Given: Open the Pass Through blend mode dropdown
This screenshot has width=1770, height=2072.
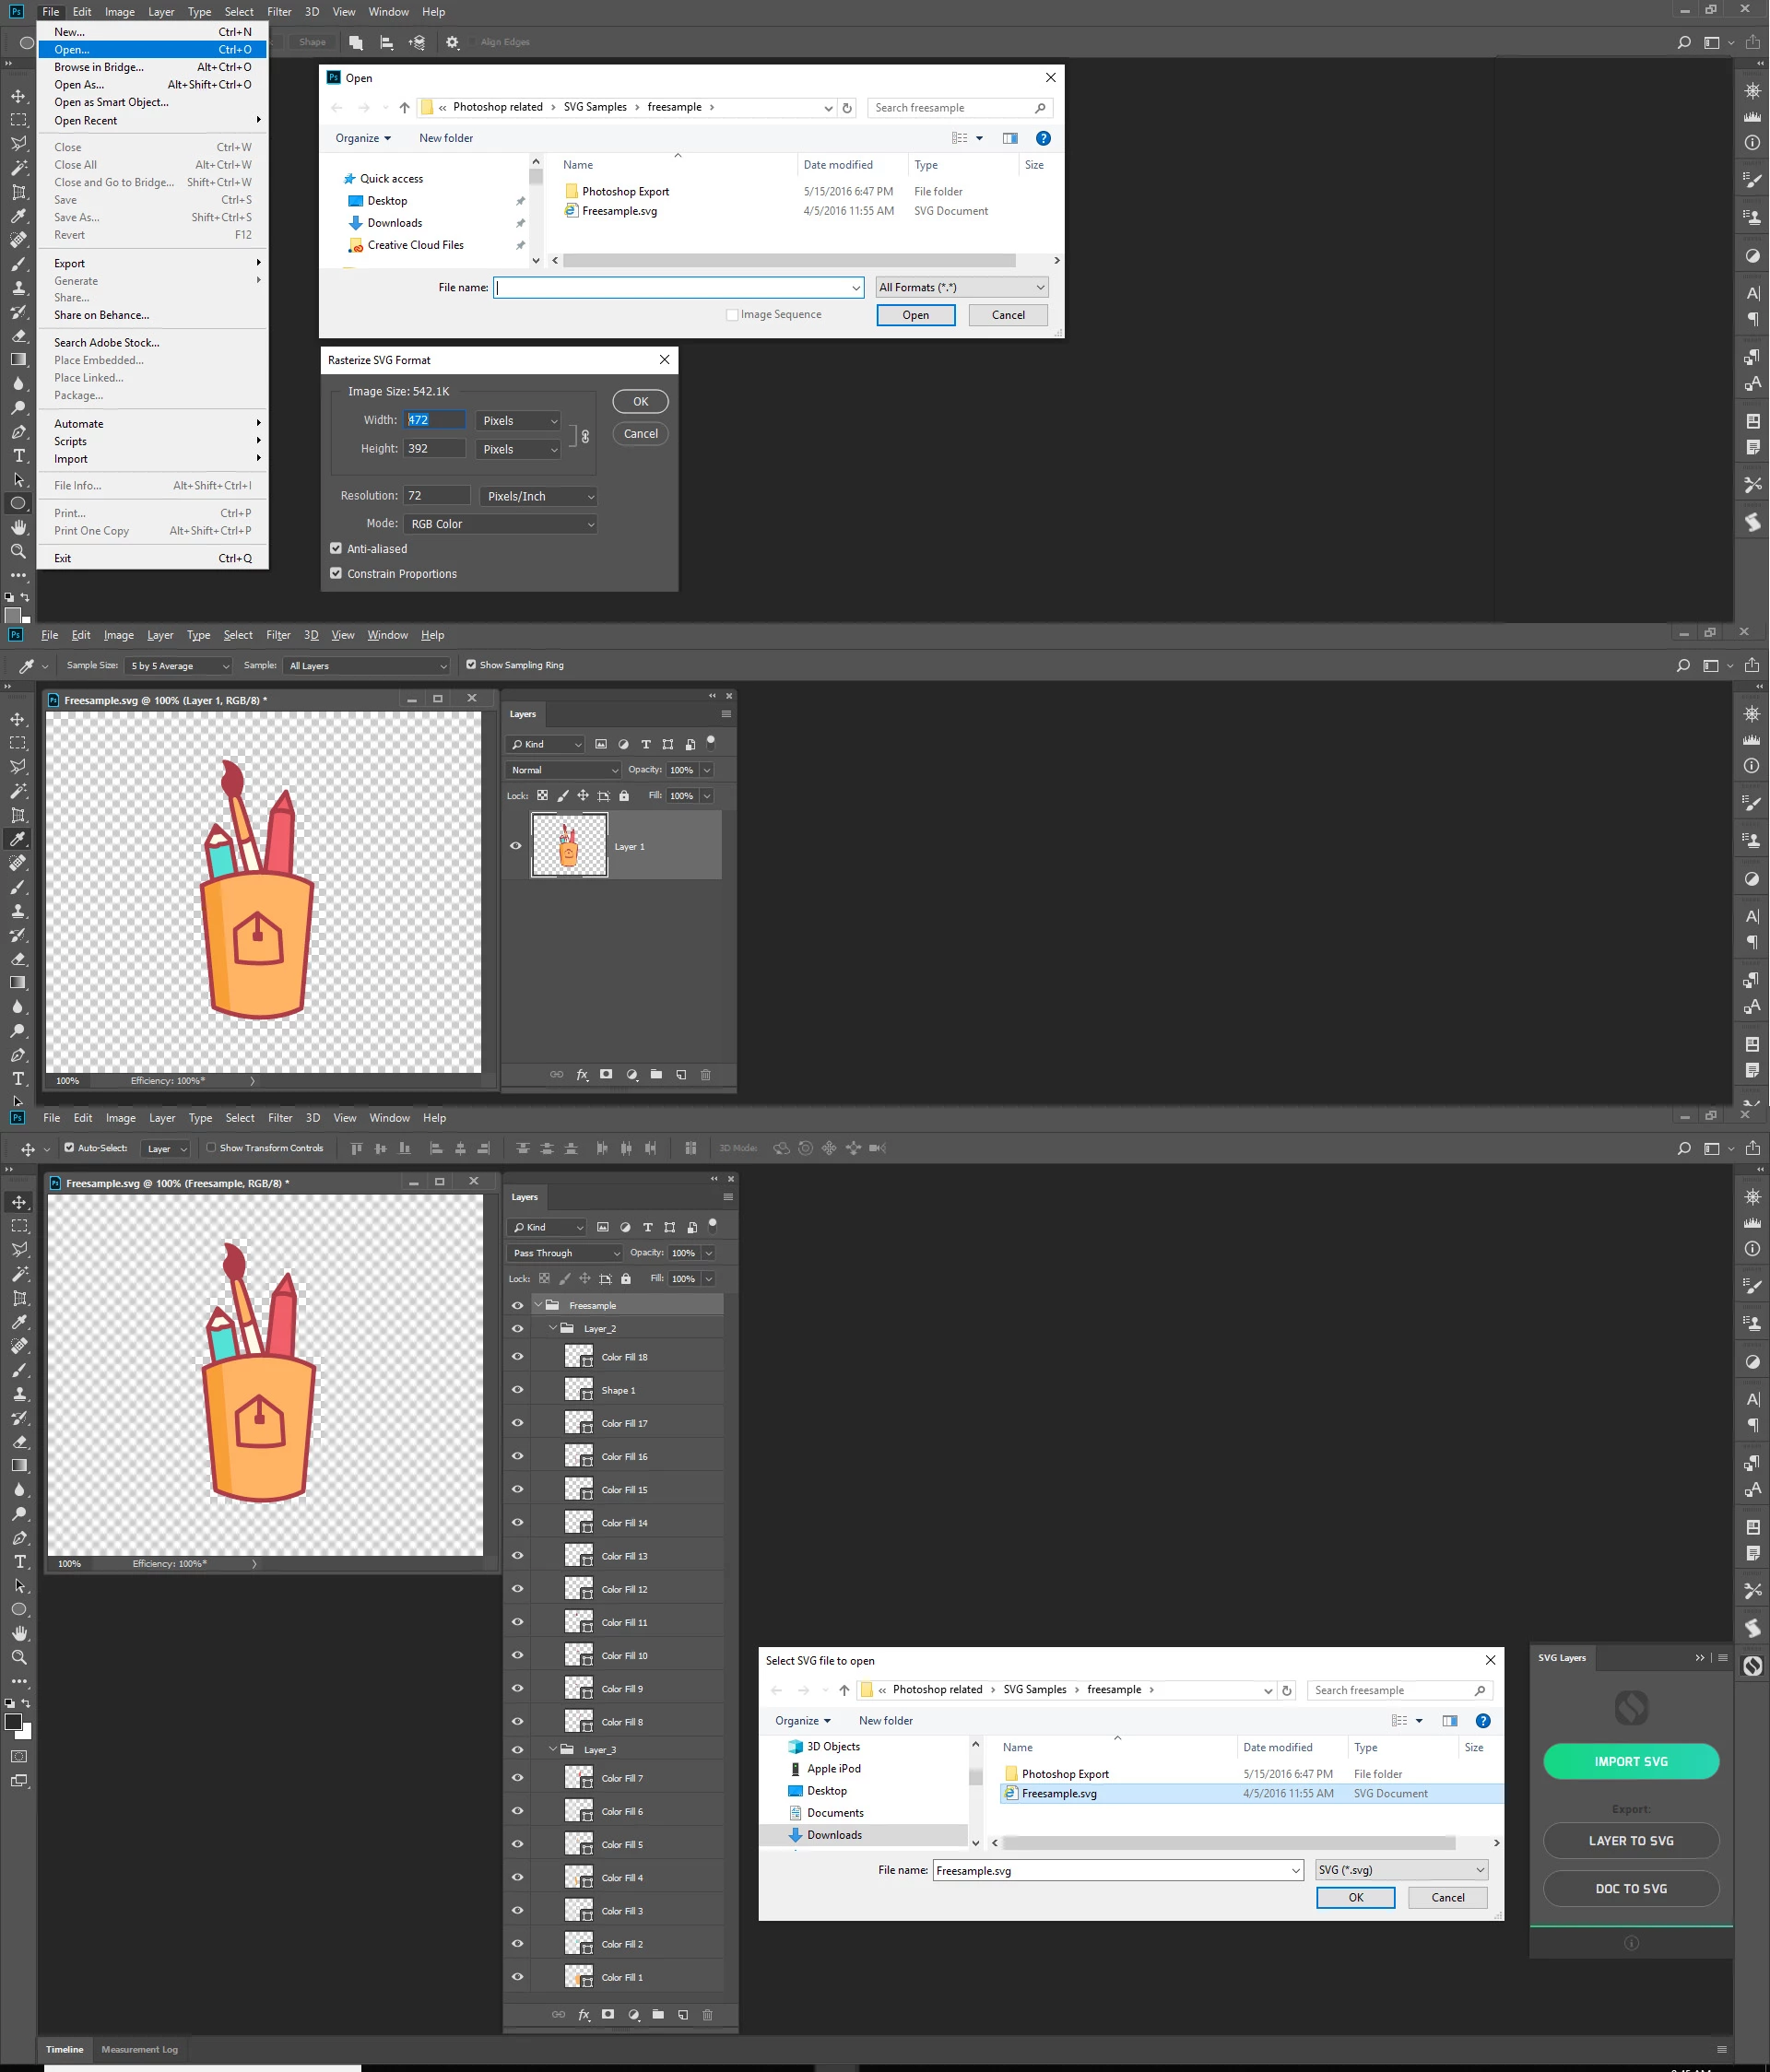Looking at the screenshot, I should [564, 1252].
